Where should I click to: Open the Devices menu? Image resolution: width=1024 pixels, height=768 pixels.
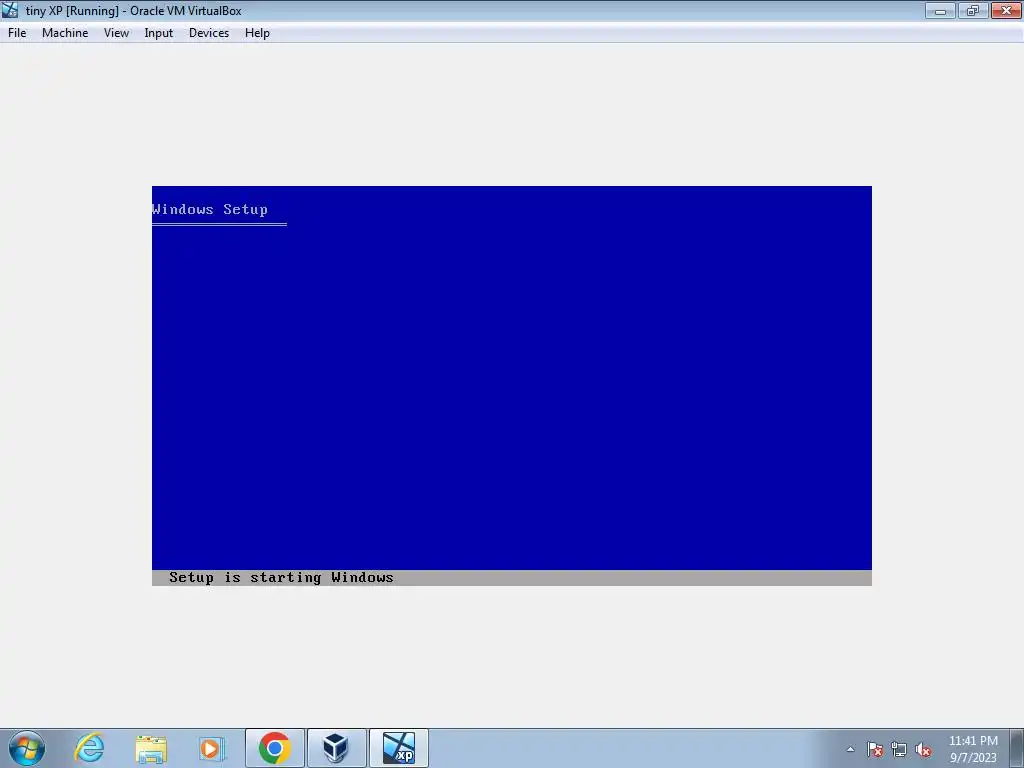[209, 33]
